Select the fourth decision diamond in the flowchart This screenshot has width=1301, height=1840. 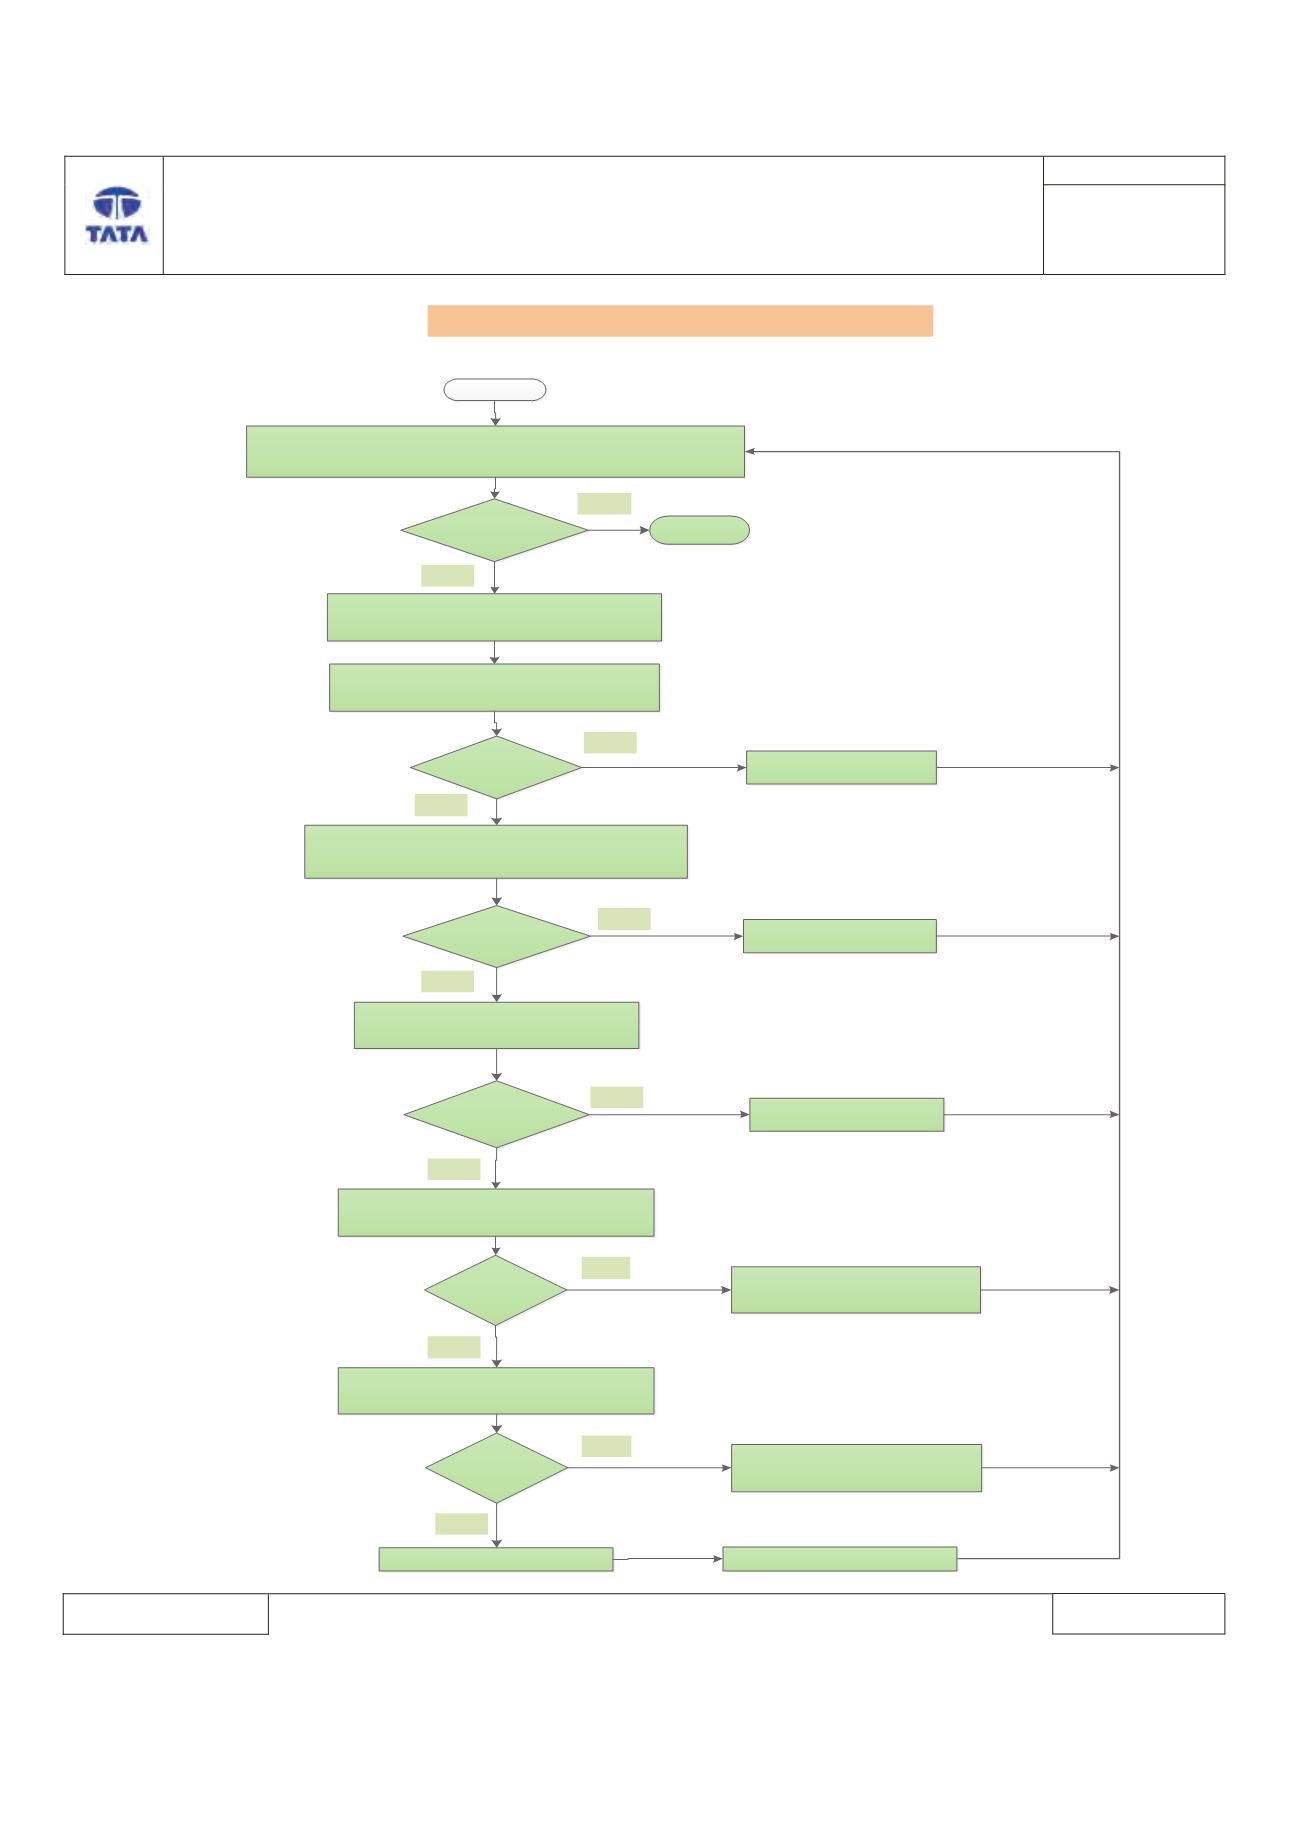tap(496, 1114)
